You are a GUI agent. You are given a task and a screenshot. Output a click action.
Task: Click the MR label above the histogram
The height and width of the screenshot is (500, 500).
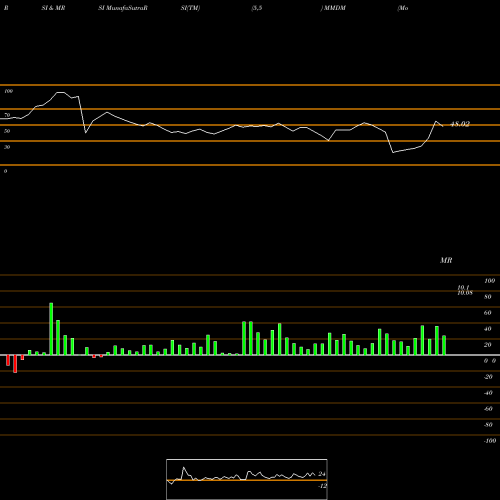pos(446,260)
